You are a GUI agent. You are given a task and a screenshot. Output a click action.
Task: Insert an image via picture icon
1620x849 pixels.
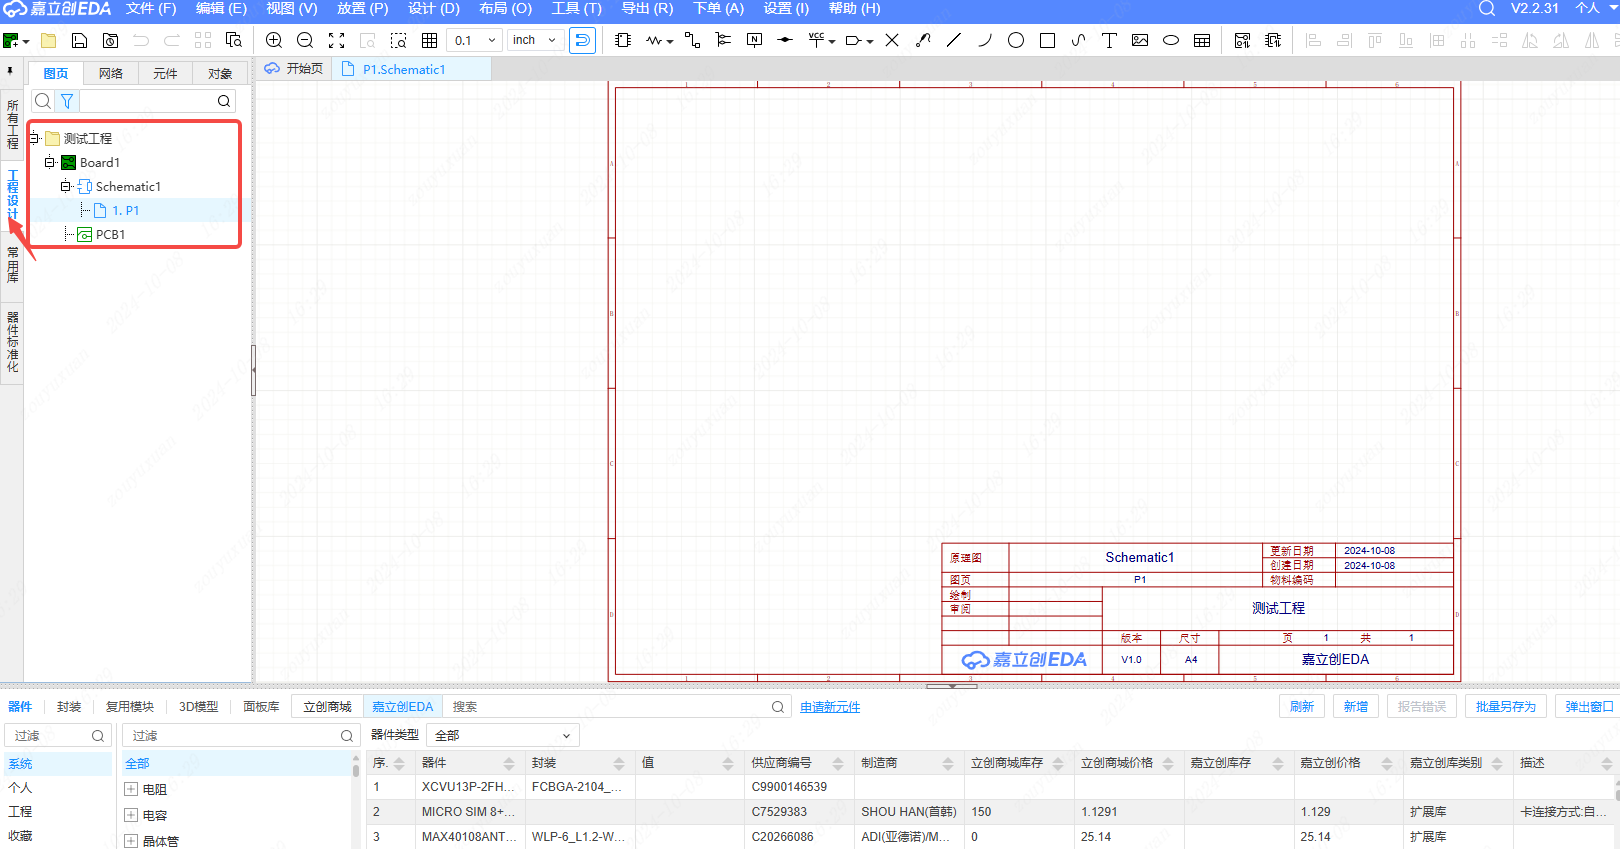(x=1140, y=40)
